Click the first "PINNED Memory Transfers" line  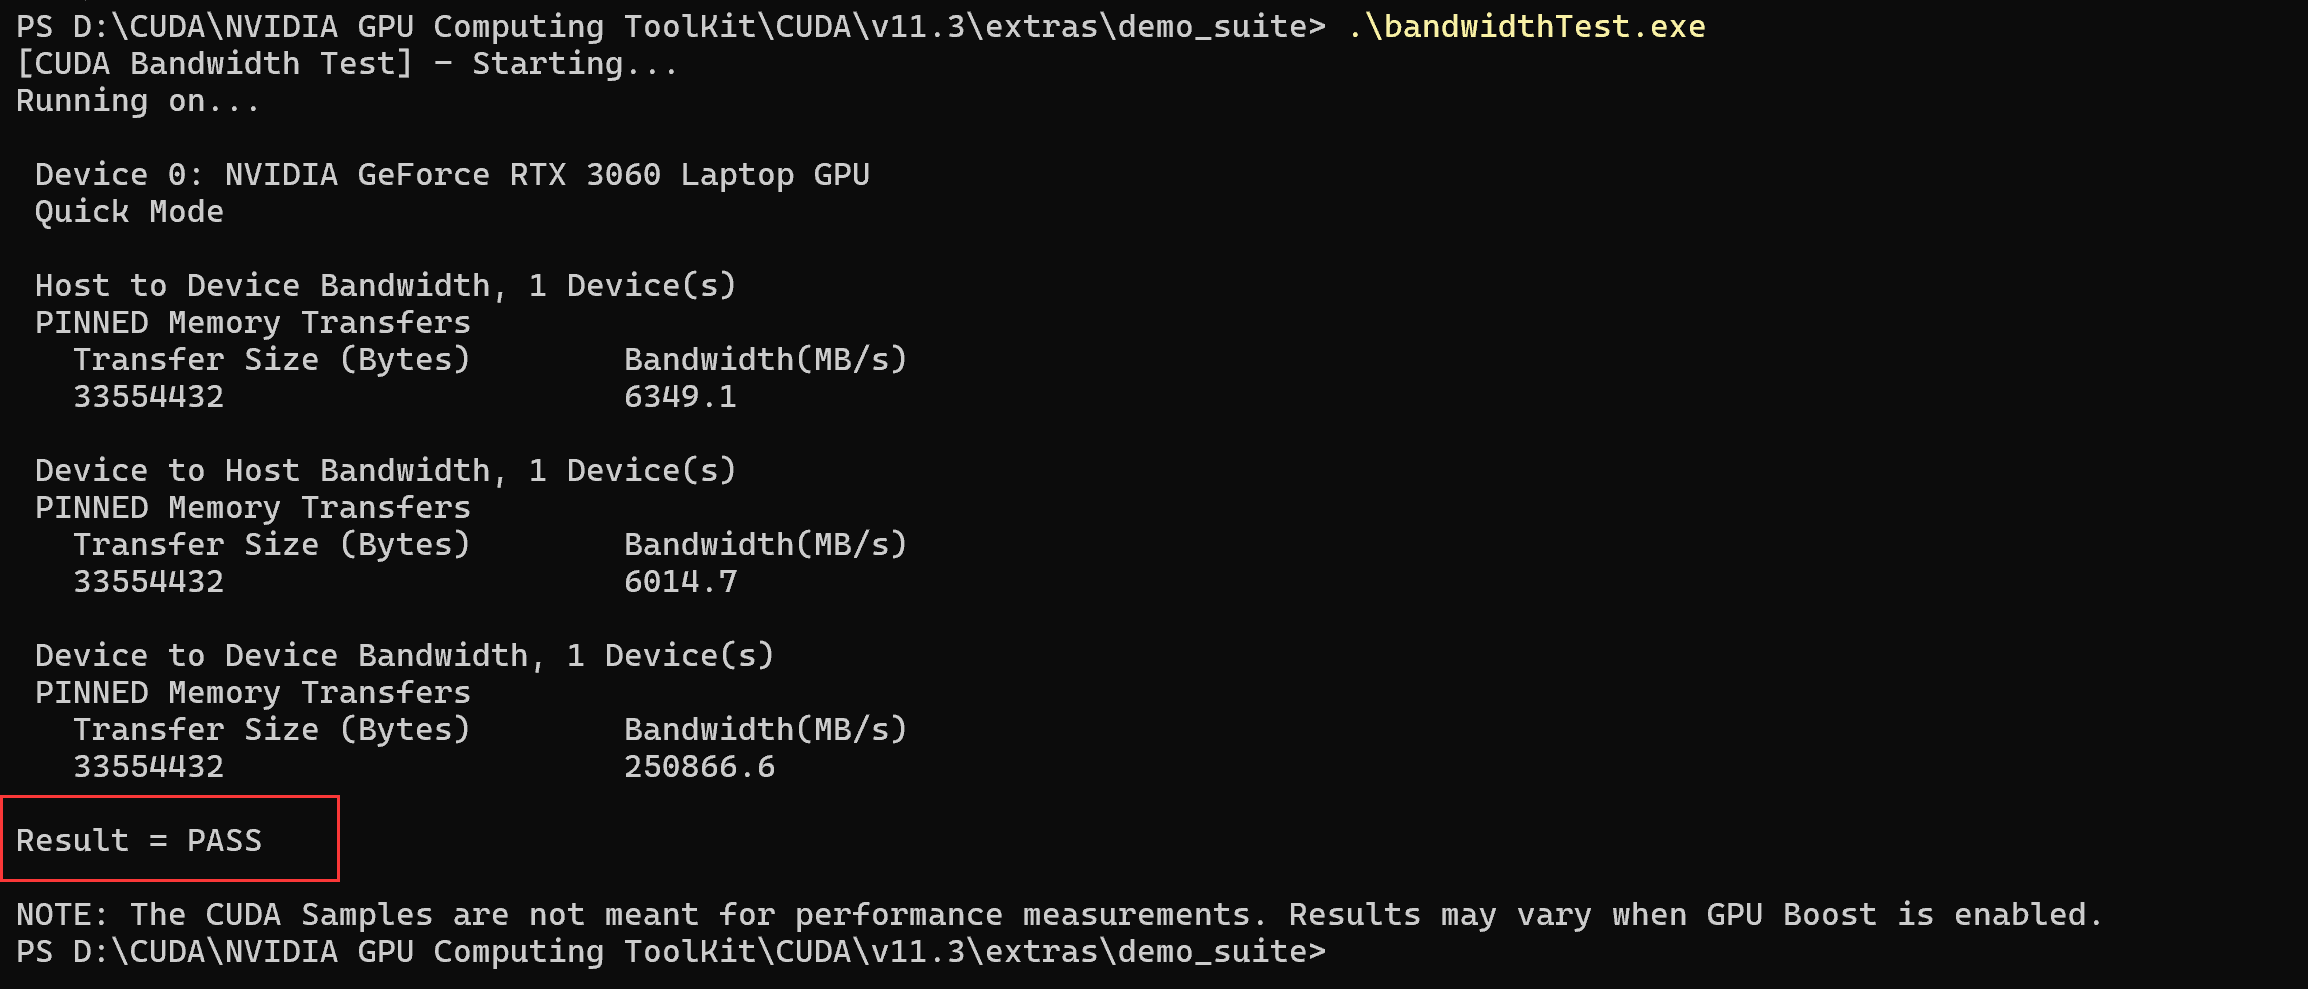[252, 323]
